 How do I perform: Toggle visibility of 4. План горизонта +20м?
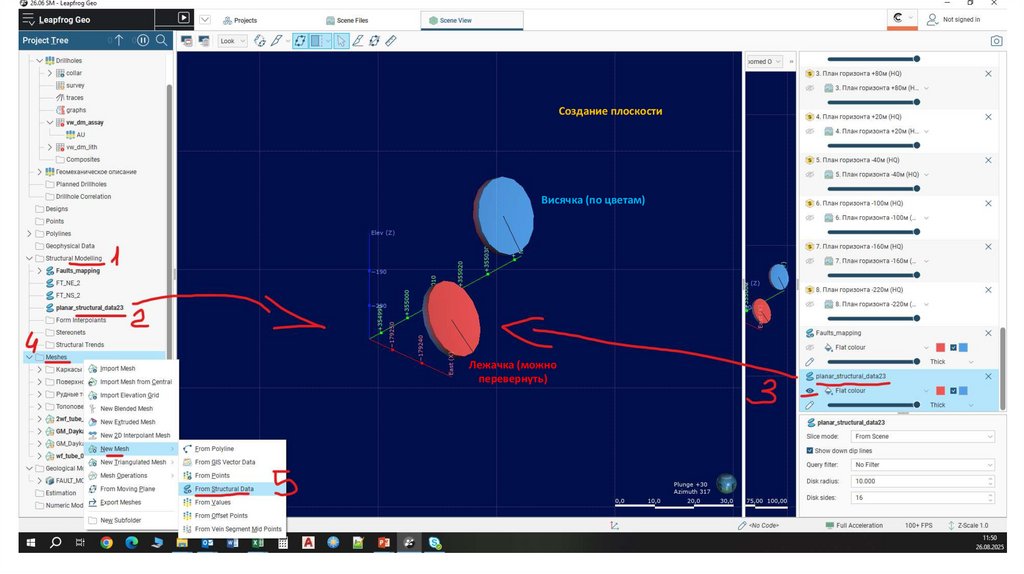[810, 131]
